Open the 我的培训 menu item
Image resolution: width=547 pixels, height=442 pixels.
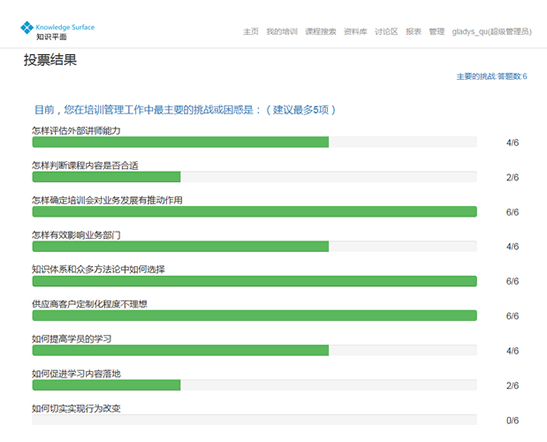click(282, 32)
